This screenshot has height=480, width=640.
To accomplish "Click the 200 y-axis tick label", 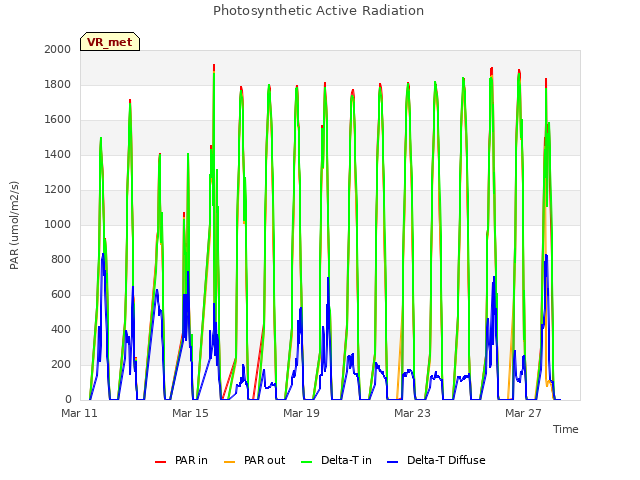I will click(x=61, y=364).
